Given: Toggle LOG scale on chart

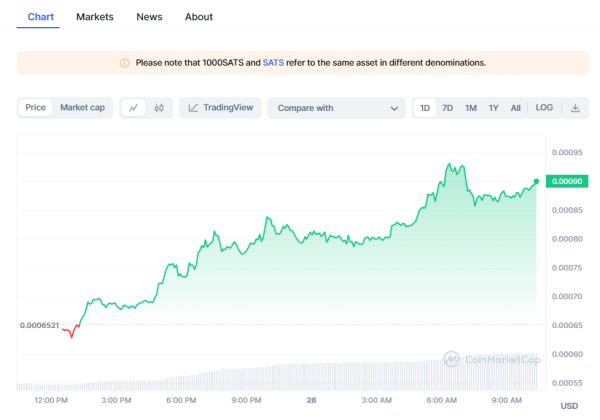Looking at the screenshot, I should [544, 108].
